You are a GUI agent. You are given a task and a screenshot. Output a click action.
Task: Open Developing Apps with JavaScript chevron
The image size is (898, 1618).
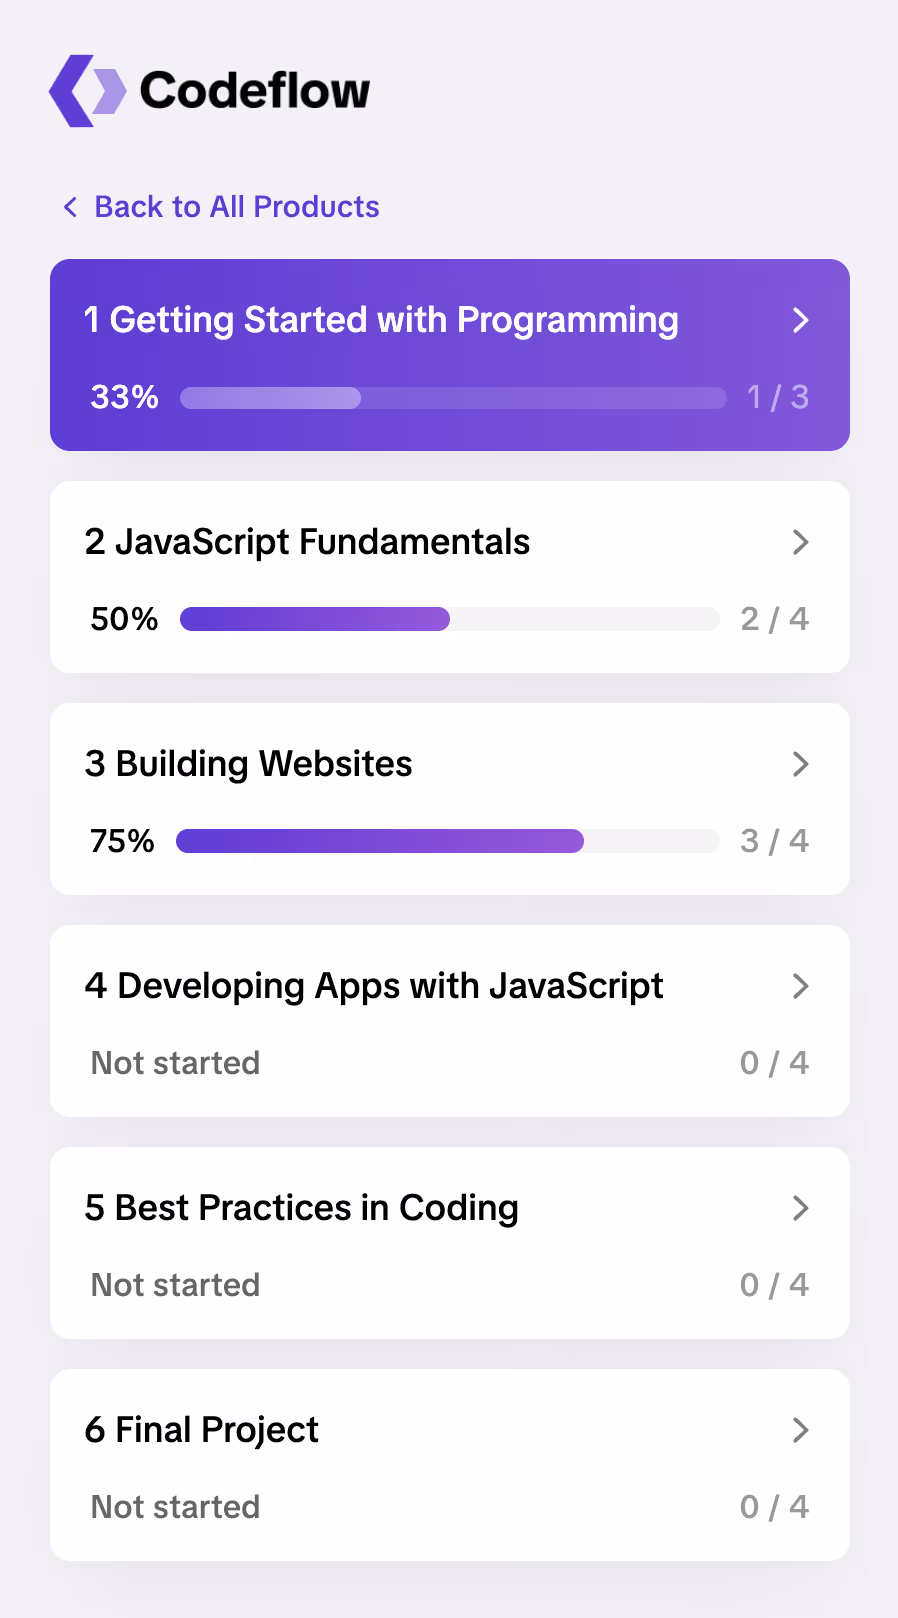(x=800, y=987)
